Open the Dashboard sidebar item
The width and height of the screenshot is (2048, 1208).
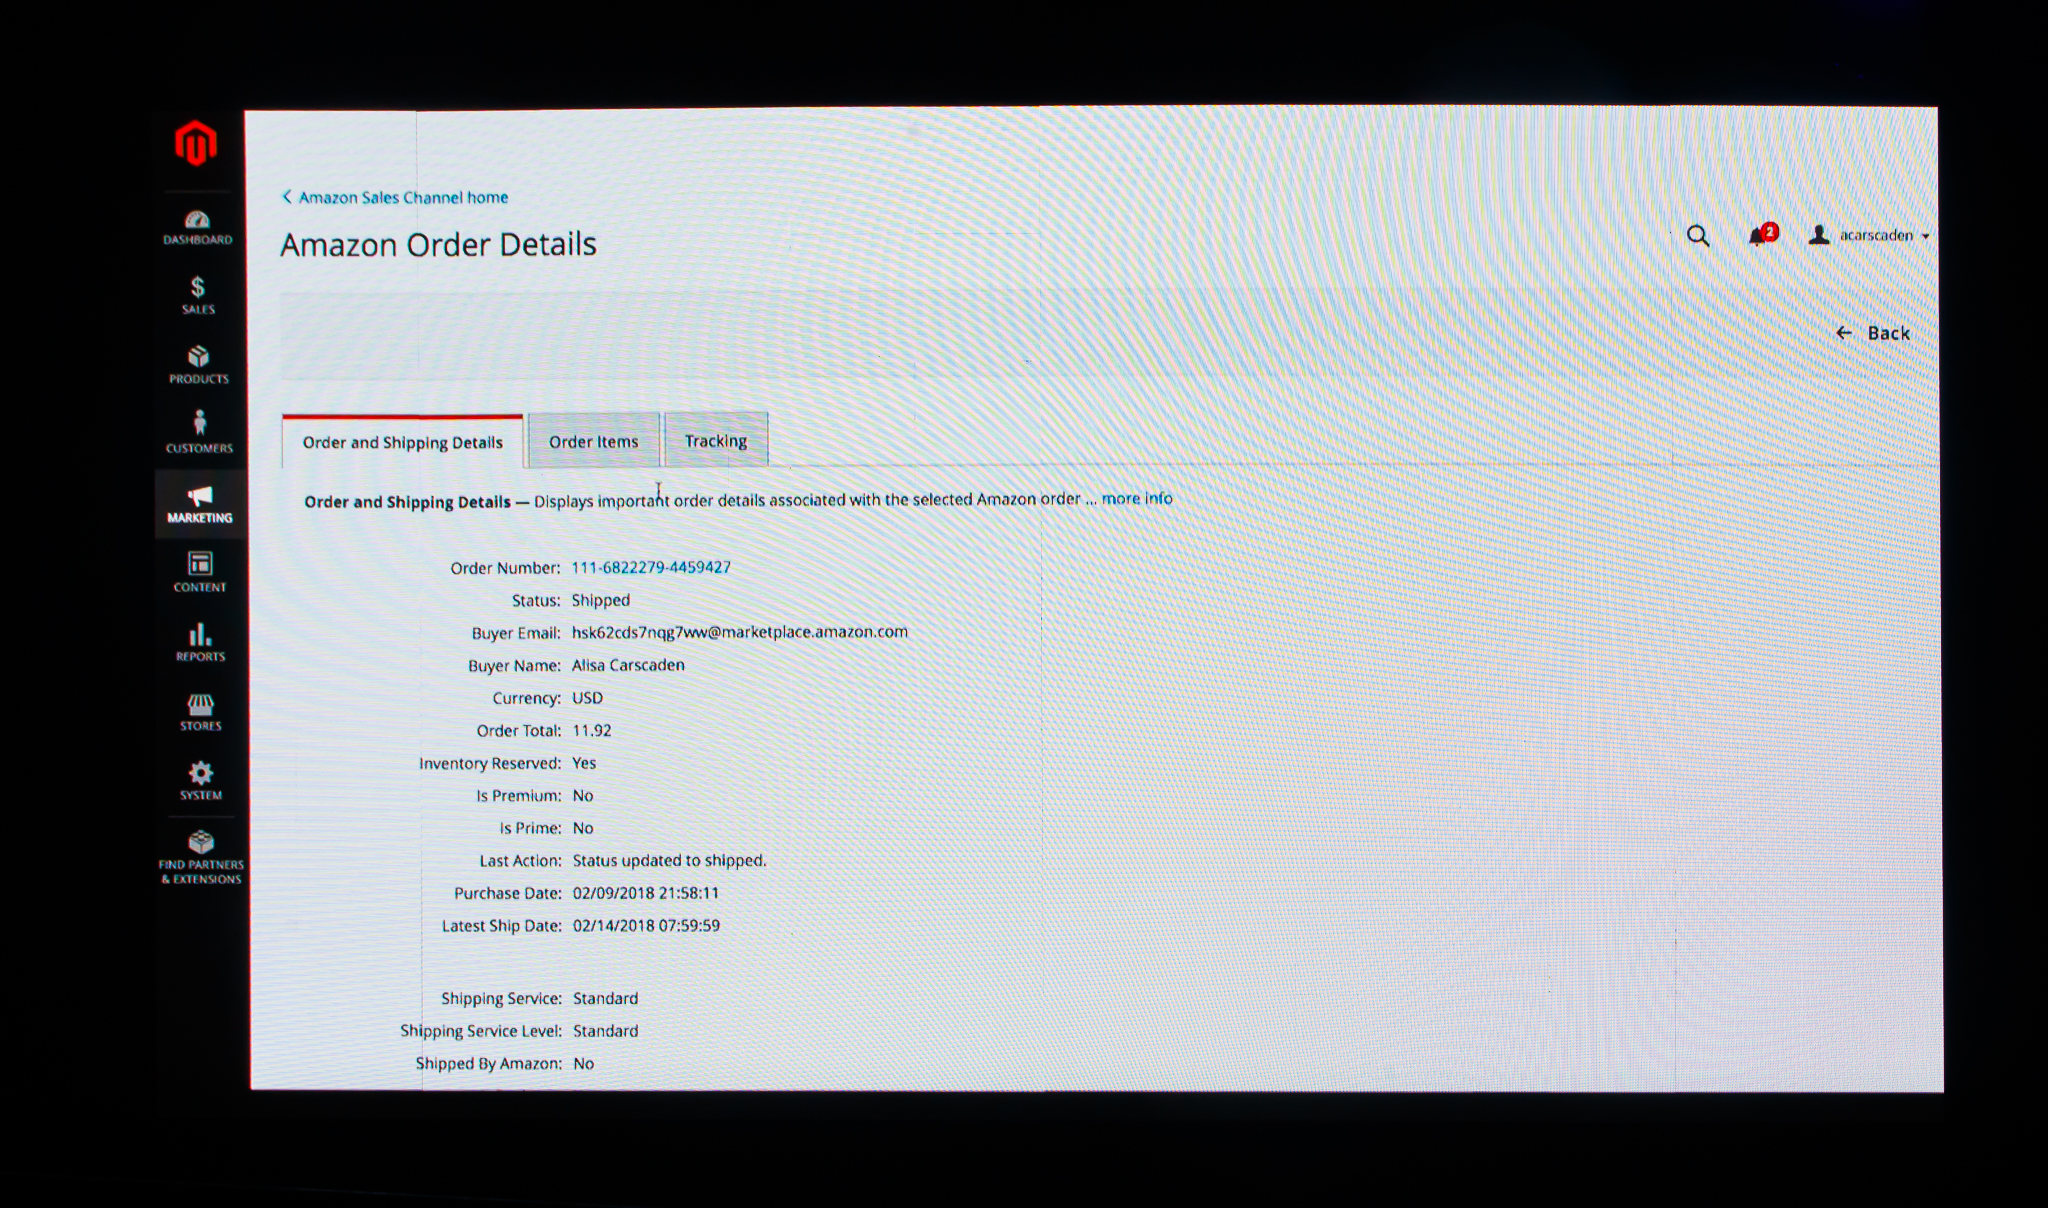pyautogui.click(x=198, y=227)
